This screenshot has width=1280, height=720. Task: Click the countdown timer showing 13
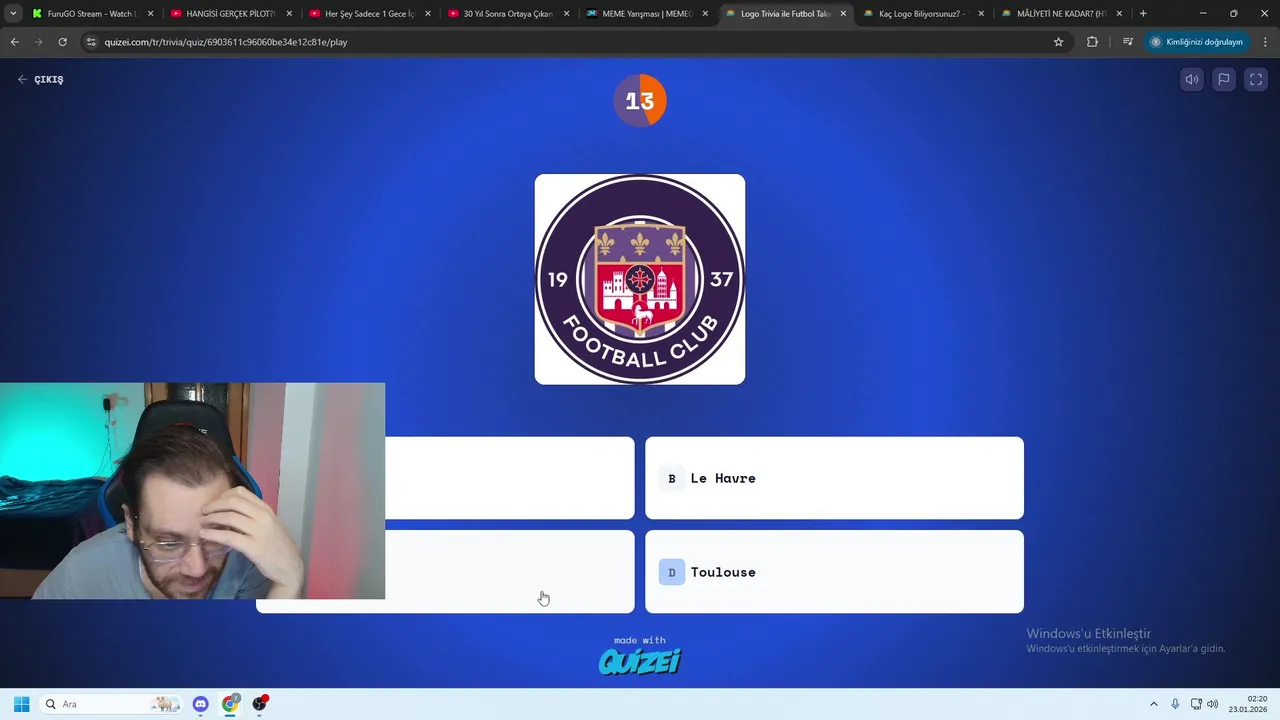[640, 100]
